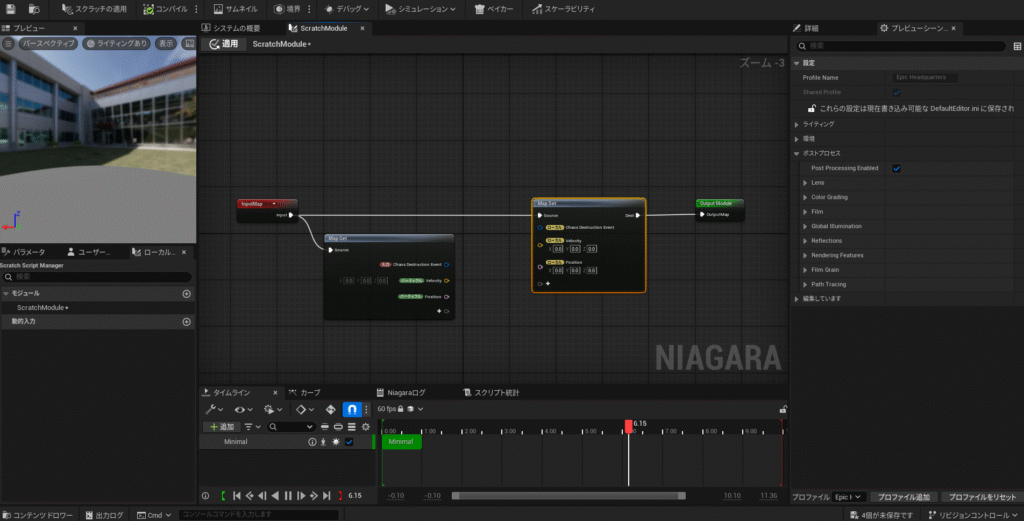Click the timeline lock icon at right
Screen dimensions: 1024x521
(782, 410)
